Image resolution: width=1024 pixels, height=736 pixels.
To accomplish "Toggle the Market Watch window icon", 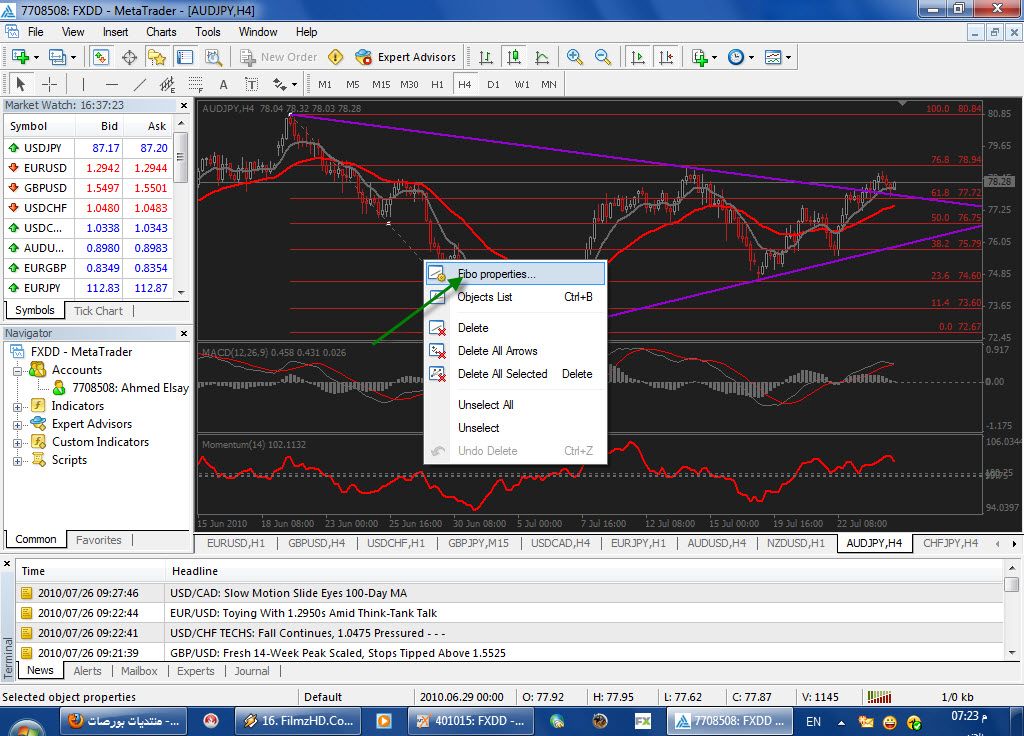I will (101, 57).
